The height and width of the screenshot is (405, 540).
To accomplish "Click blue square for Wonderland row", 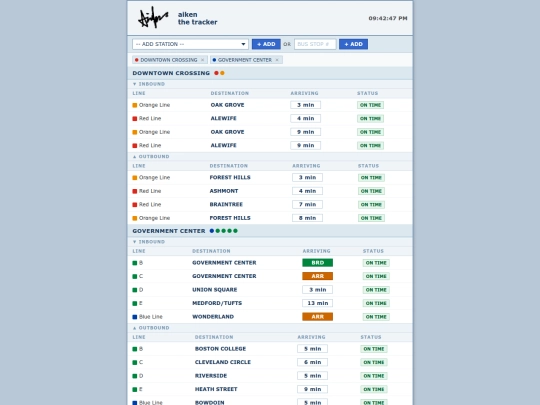I will click(x=135, y=317).
